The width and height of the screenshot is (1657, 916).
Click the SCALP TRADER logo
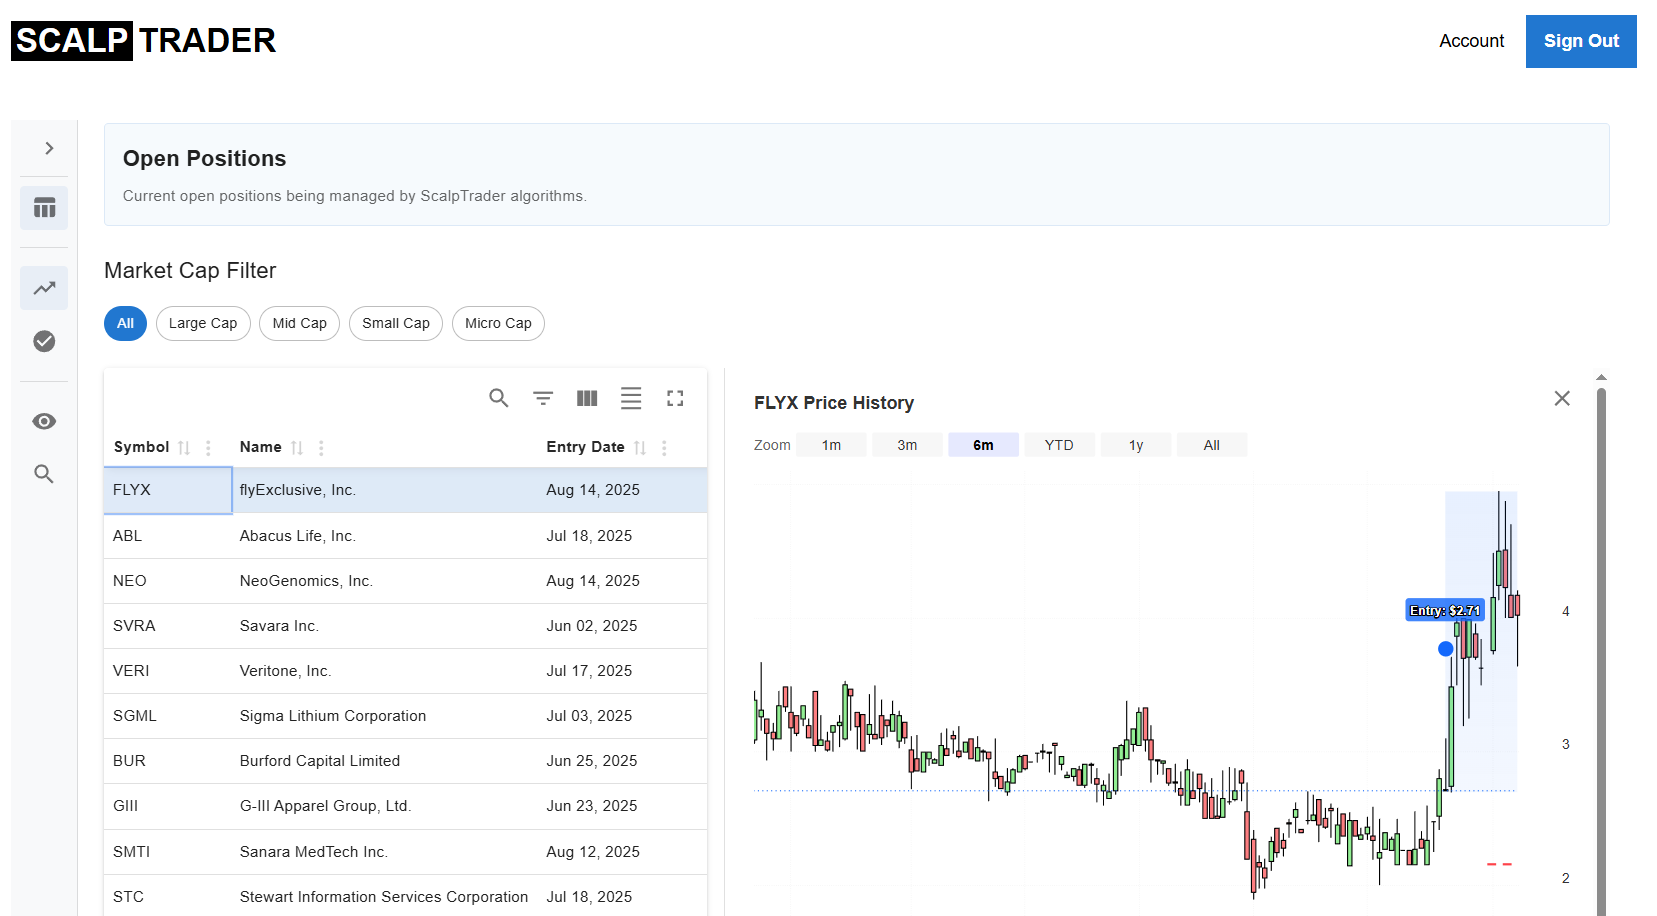143,40
